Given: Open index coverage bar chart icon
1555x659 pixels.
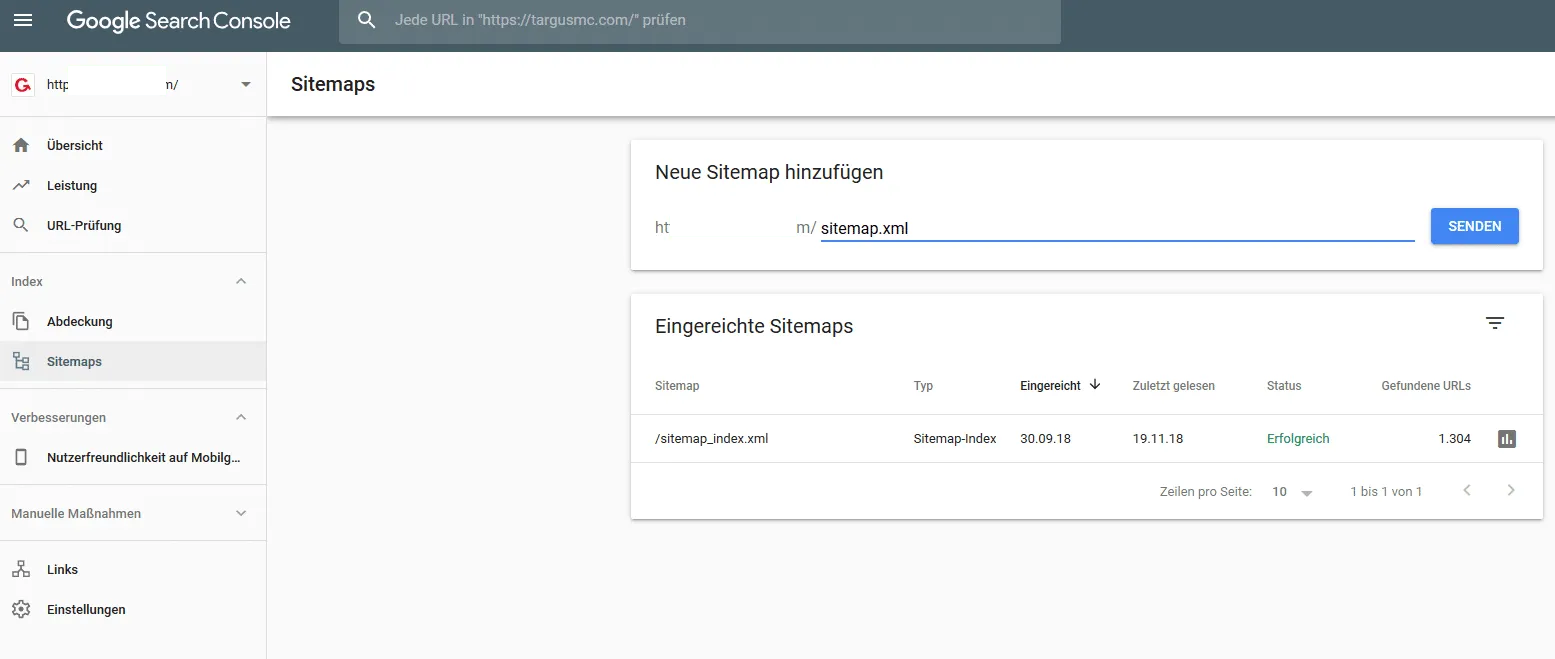Looking at the screenshot, I should [1507, 438].
